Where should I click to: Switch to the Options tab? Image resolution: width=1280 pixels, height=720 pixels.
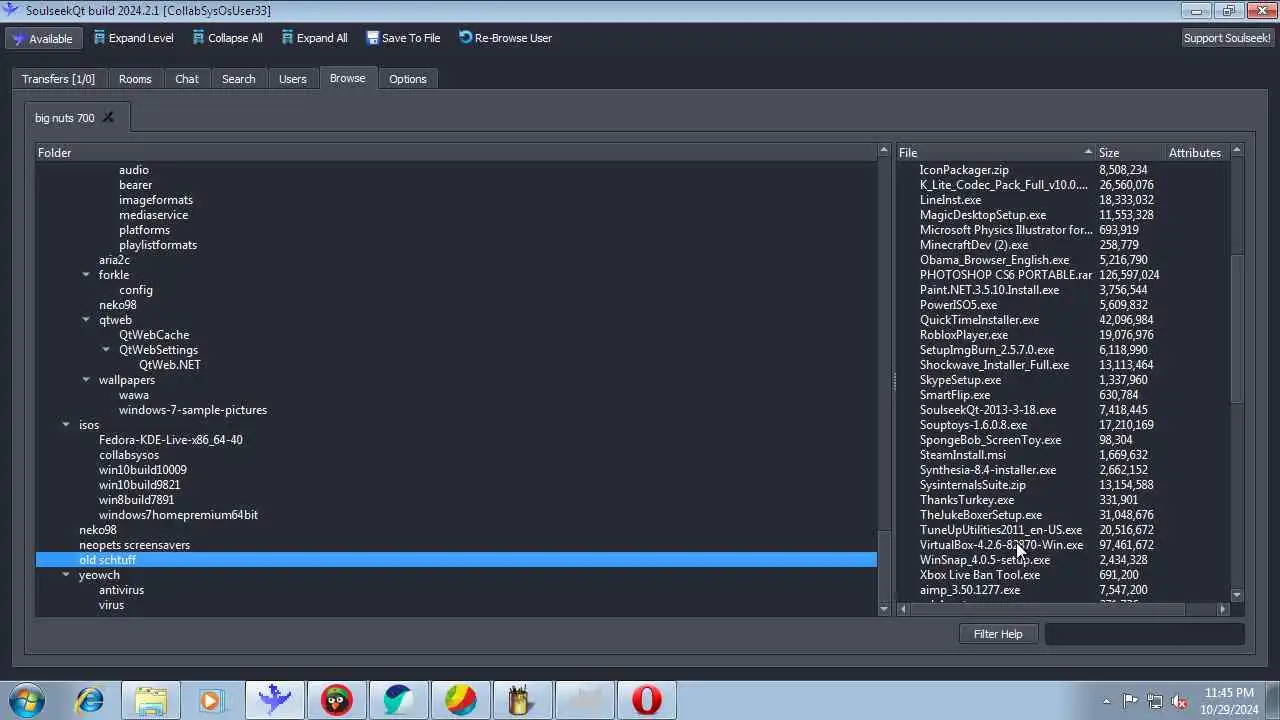coord(408,79)
